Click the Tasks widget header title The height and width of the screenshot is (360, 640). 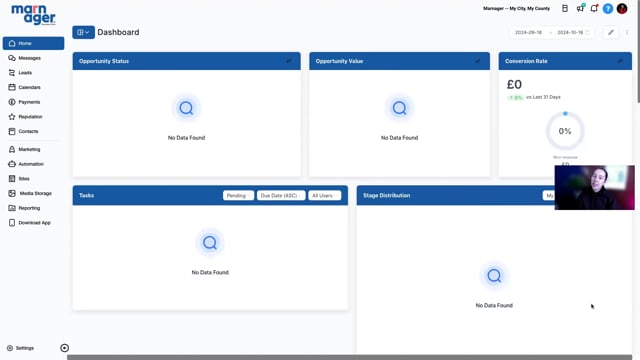tap(87, 196)
